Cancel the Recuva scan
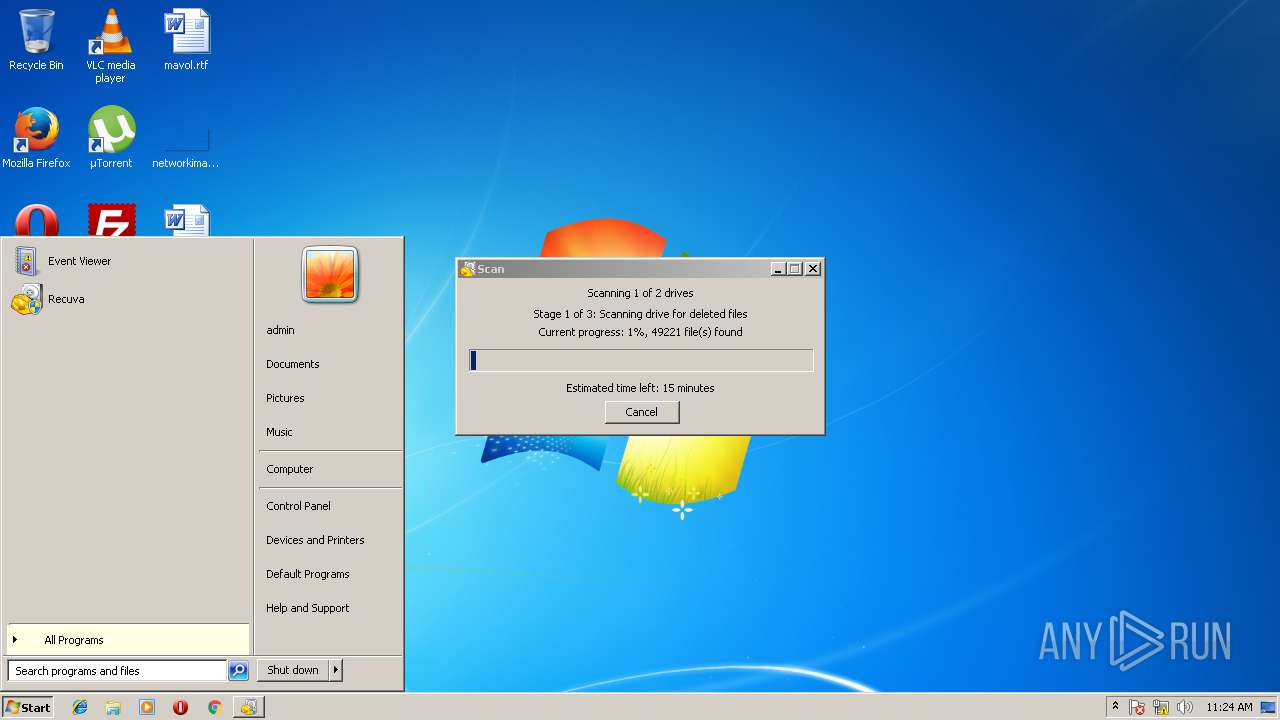Image resolution: width=1280 pixels, height=720 pixels. 642,412
